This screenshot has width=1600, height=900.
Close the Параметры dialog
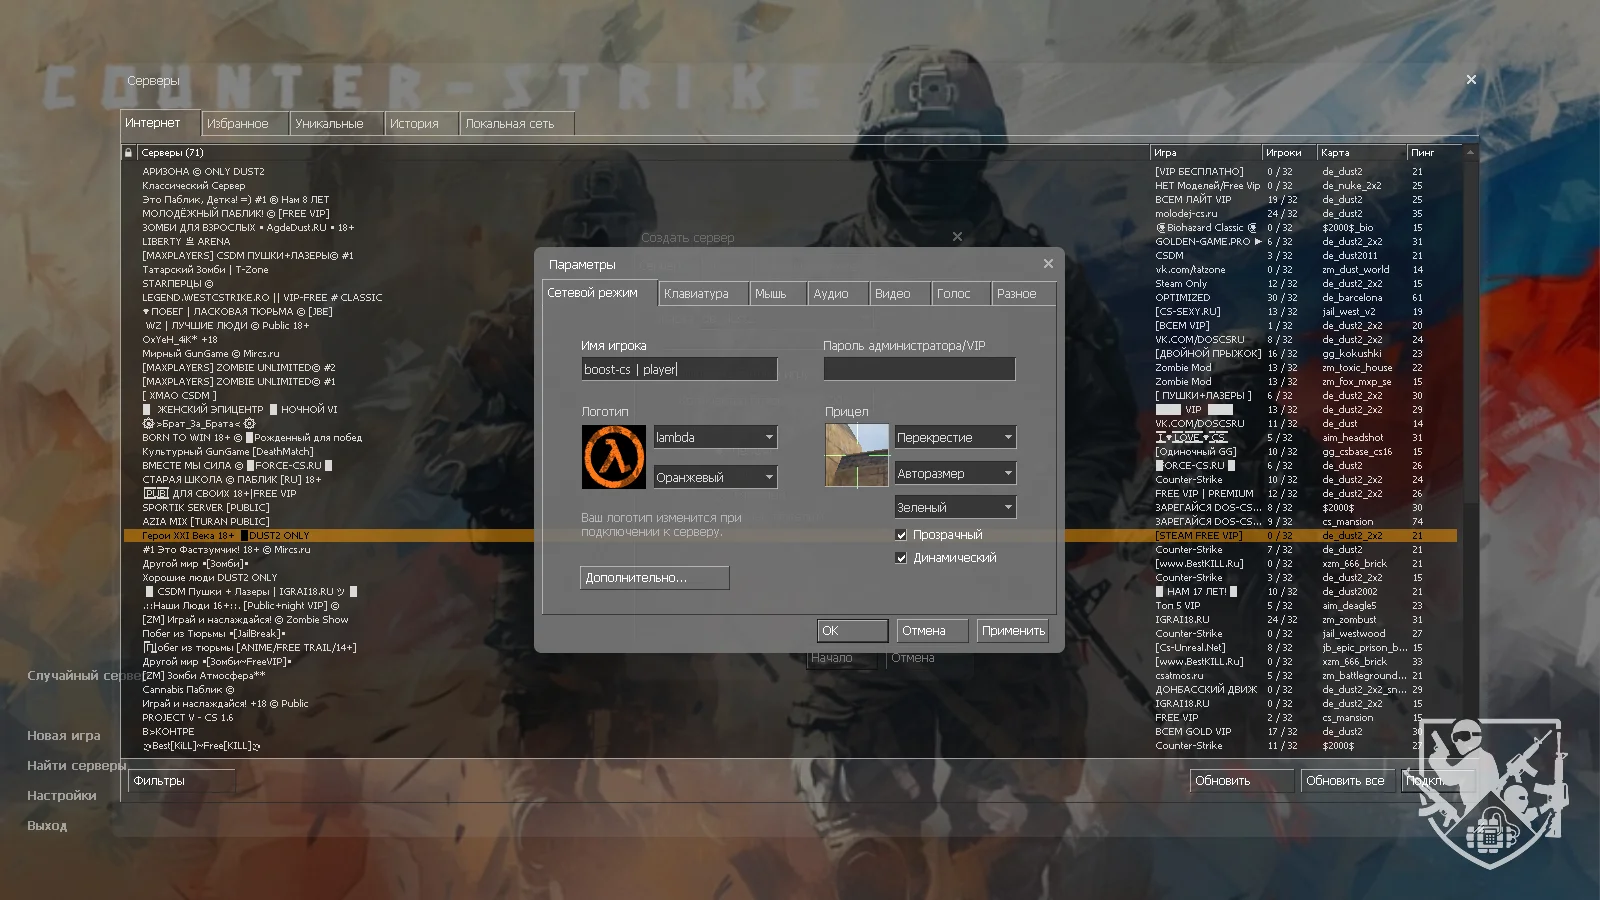(x=1048, y=264)
